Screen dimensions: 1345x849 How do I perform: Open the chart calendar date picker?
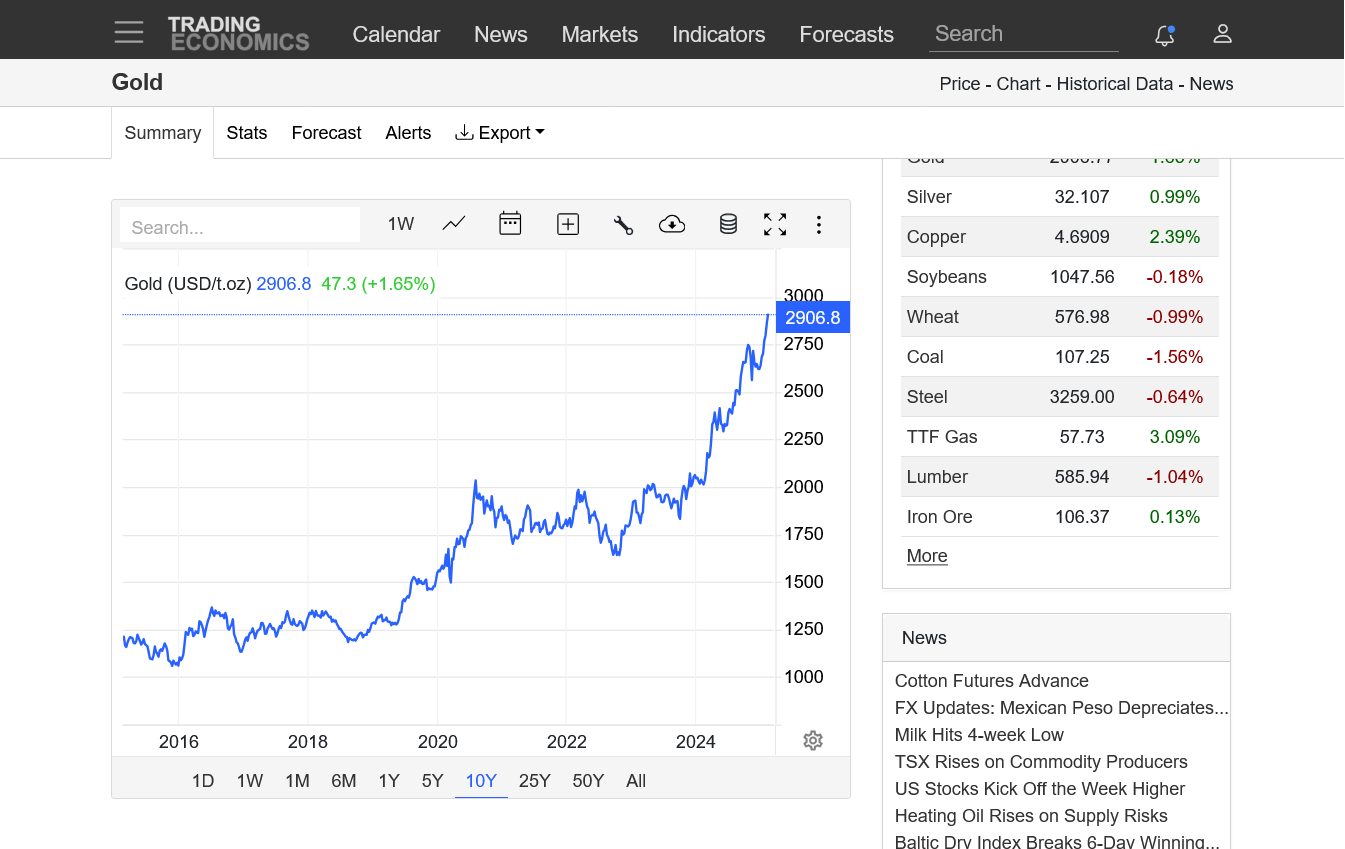[x=510, y=224]
